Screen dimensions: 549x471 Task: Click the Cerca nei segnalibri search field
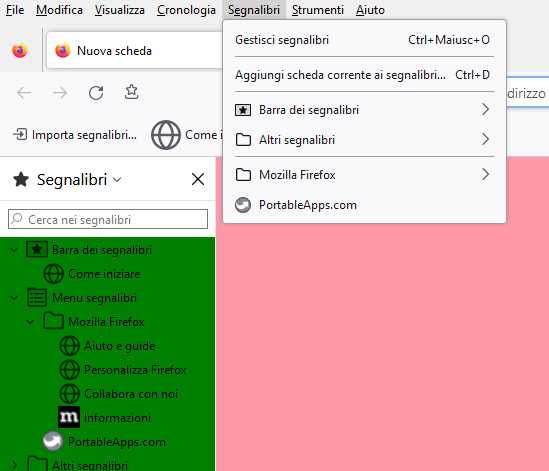tap(108, 219)
